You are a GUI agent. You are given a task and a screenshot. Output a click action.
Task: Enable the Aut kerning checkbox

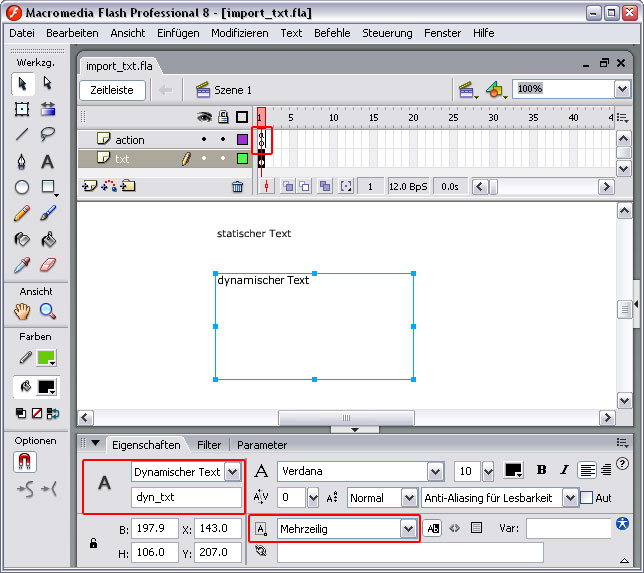click(586, 498)
